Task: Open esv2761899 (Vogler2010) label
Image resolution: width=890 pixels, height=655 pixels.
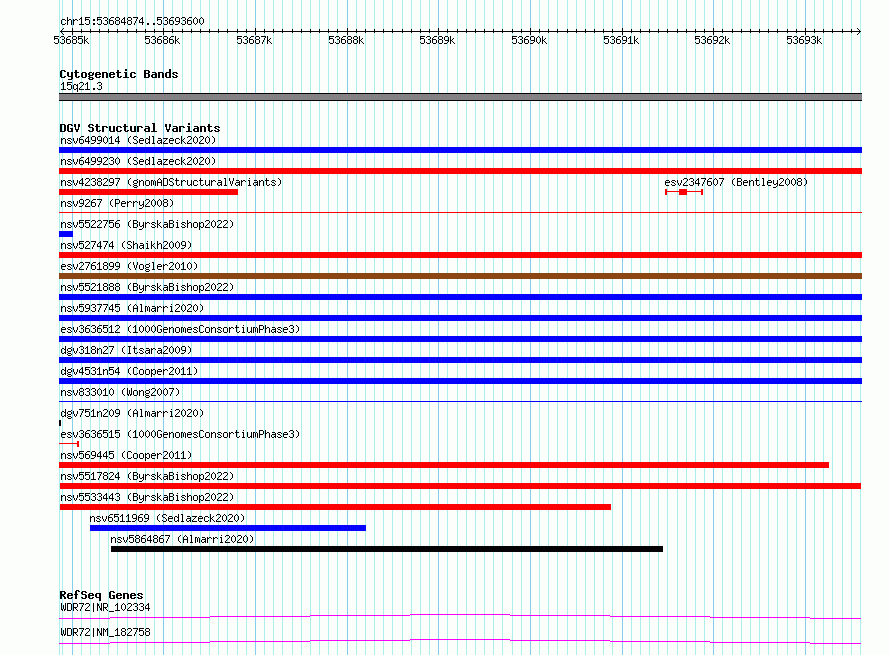Action: (129, 266)
